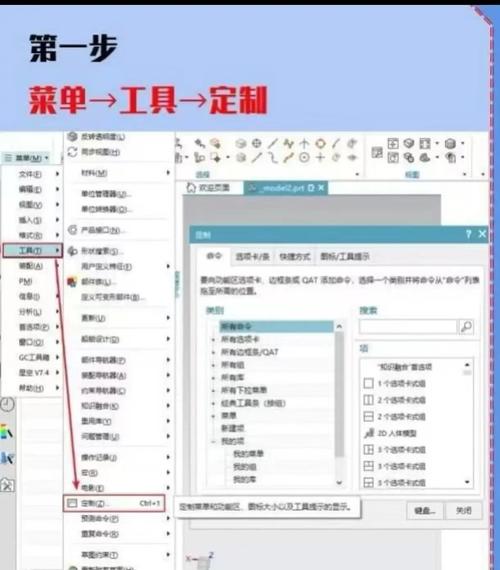
Task: Click the 关闭 button
Action: (464, 511)
